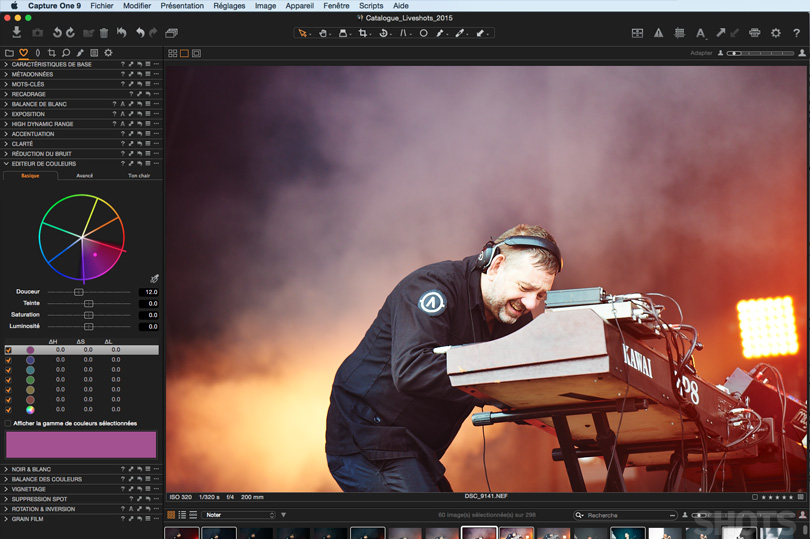The image size is (810, 539).
Task: Open the Réglages menu
Action: [x=229, y=6]
